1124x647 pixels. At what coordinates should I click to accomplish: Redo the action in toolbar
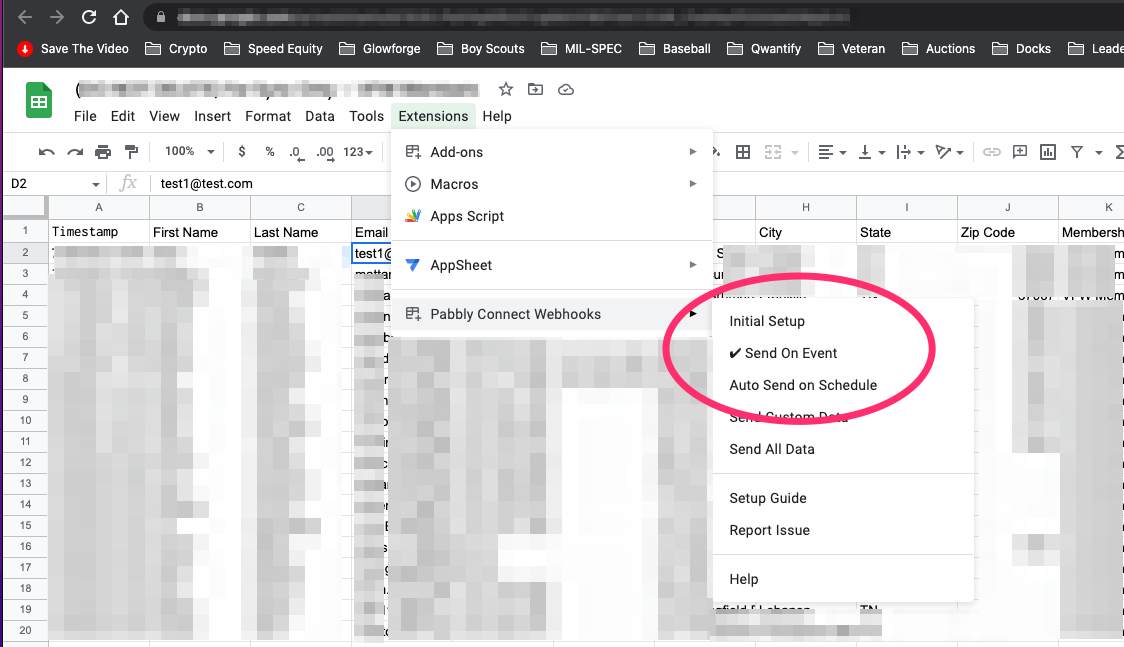(x=75, y=152)
